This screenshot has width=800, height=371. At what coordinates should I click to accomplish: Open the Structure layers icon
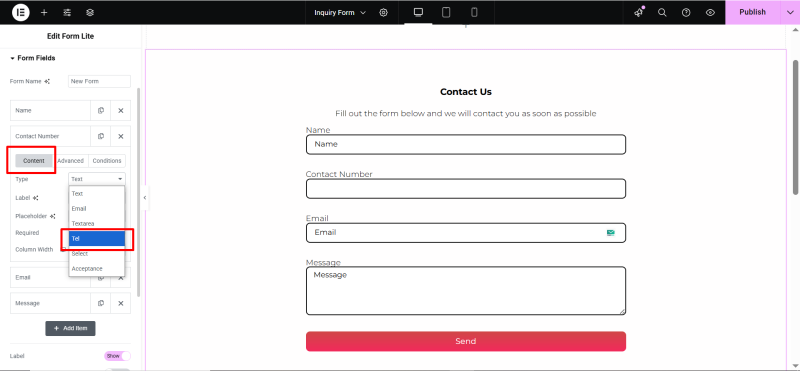(x=90, y=12)
